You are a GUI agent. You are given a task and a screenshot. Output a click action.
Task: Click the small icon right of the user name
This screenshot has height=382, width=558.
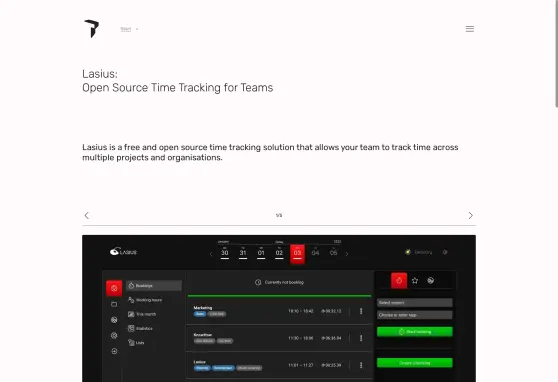click(x=445, y=252)
